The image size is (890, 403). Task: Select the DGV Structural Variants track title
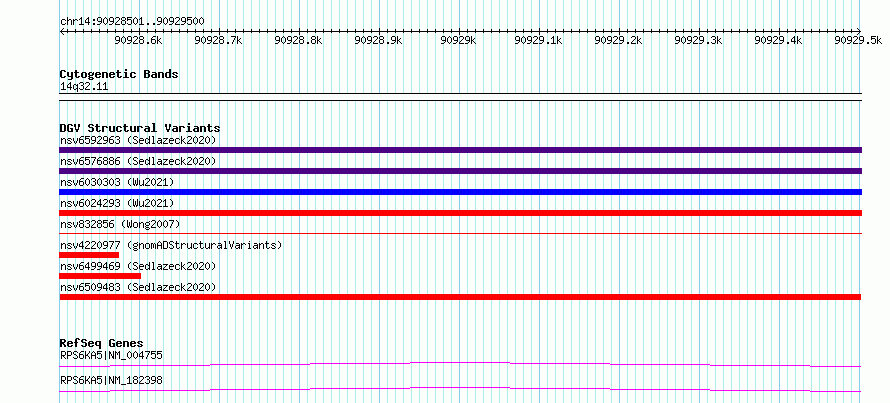(x=140, y=128)
